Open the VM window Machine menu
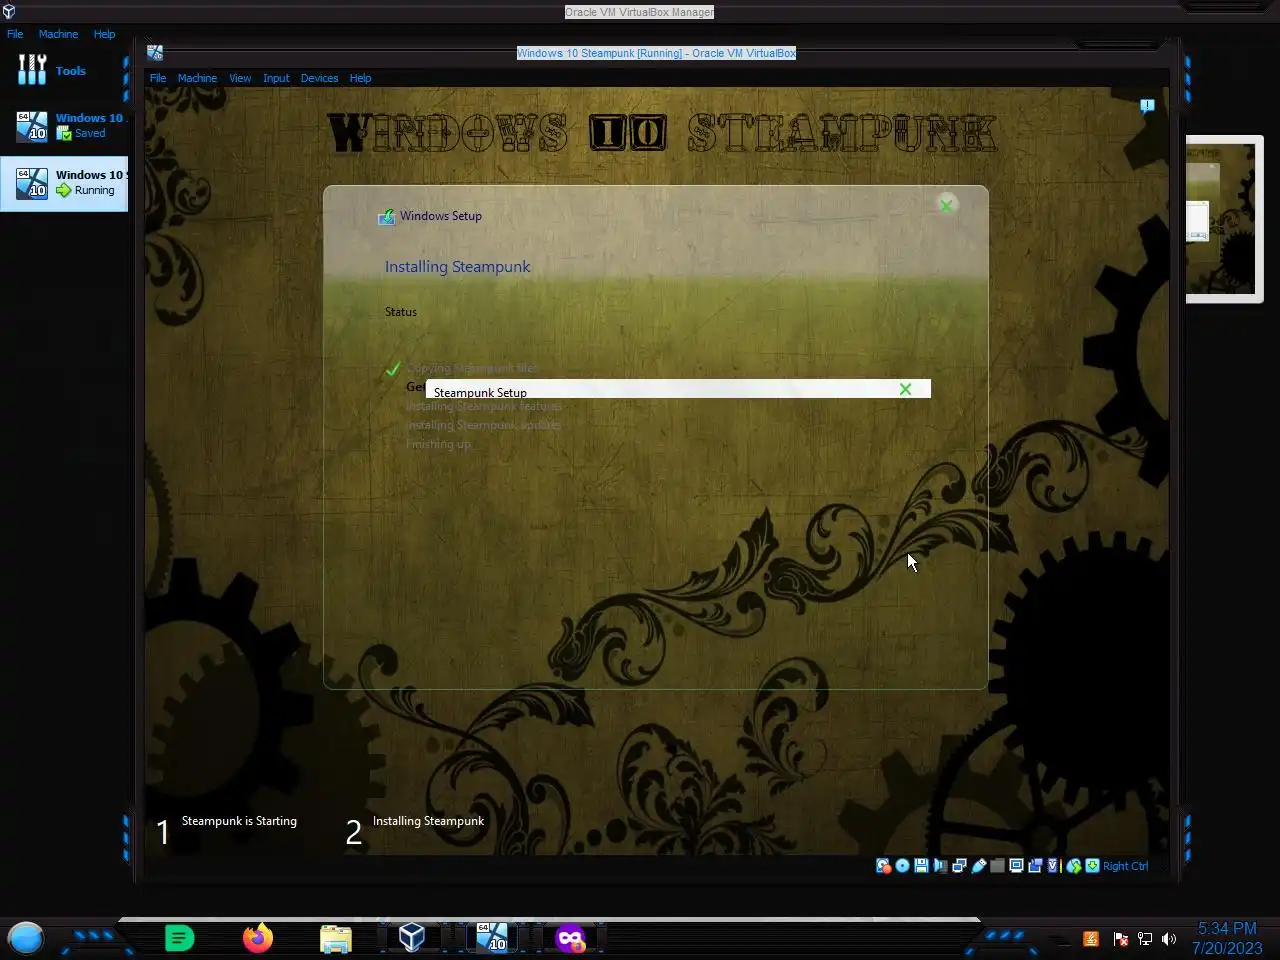1280x960 pixels. coord(197,78)
